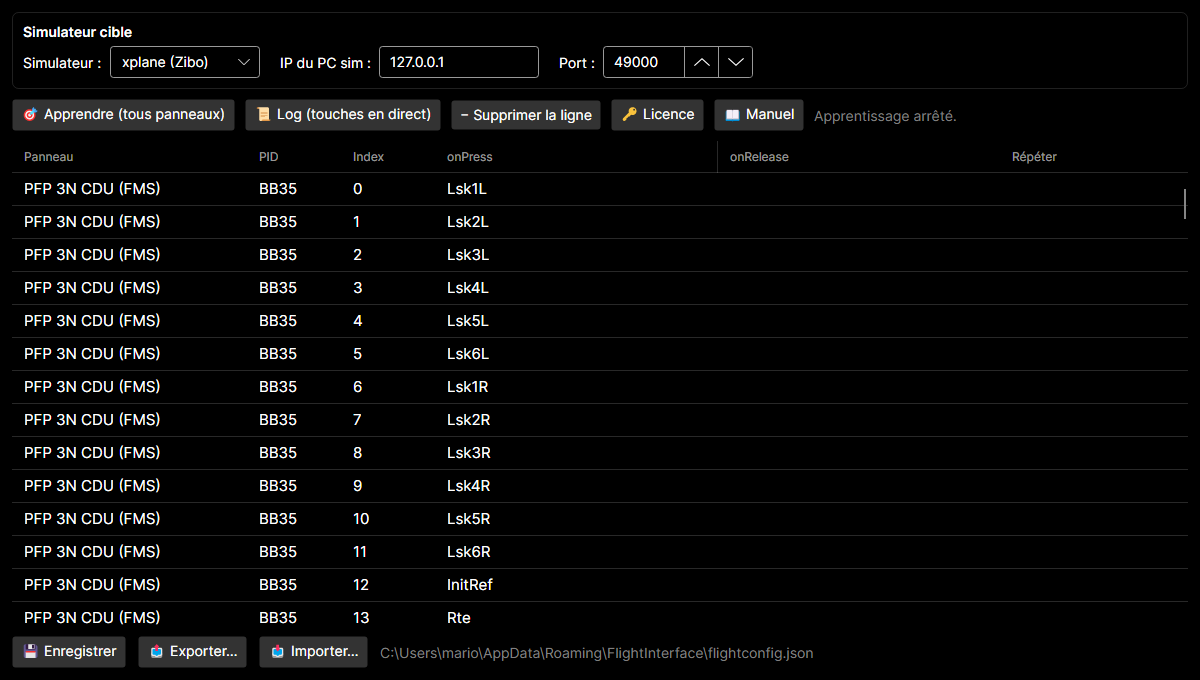This screenshot has height=680, width=1200.
Task: Click the Apprentissage arrêté status text
Action: click(885, 116)
